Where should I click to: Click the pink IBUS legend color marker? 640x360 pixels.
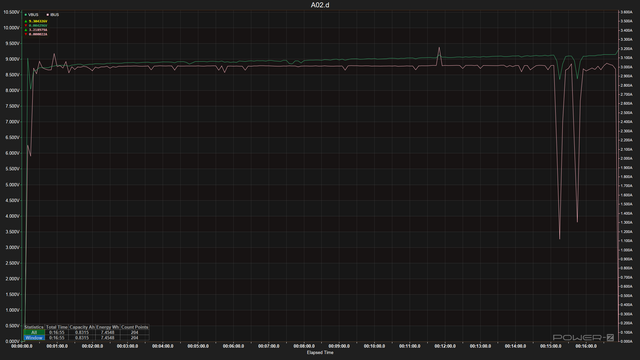click(48, 15)
